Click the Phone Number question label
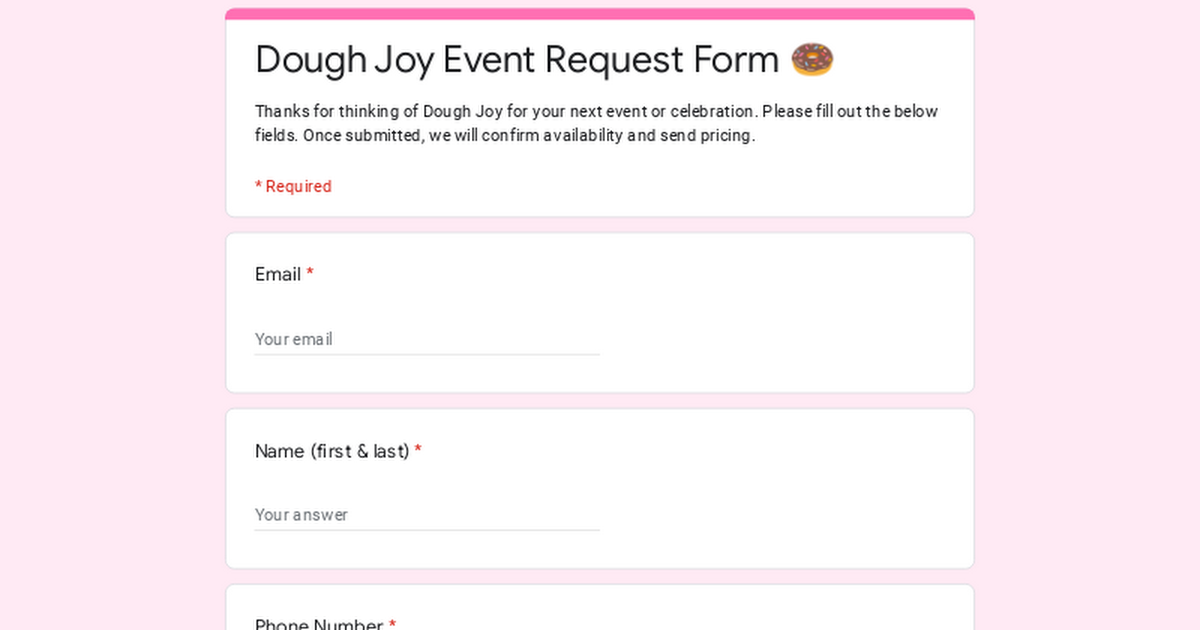Screen dimensions: 1200x630 (x=318, y=624)
